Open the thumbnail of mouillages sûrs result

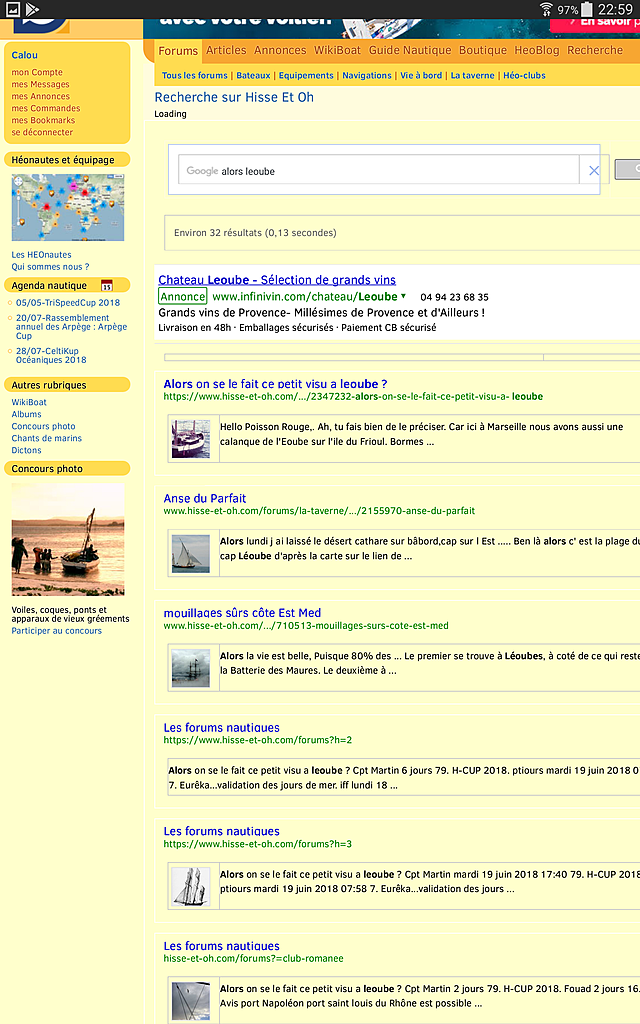pyautogui.click(x=191, y=668)
